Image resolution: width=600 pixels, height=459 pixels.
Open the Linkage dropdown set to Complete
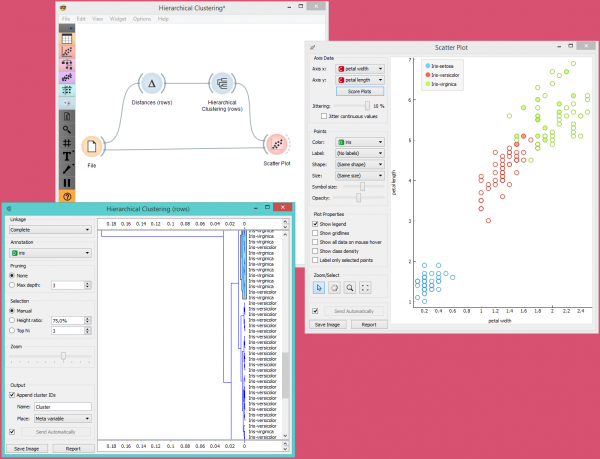[x=49, y=228]
